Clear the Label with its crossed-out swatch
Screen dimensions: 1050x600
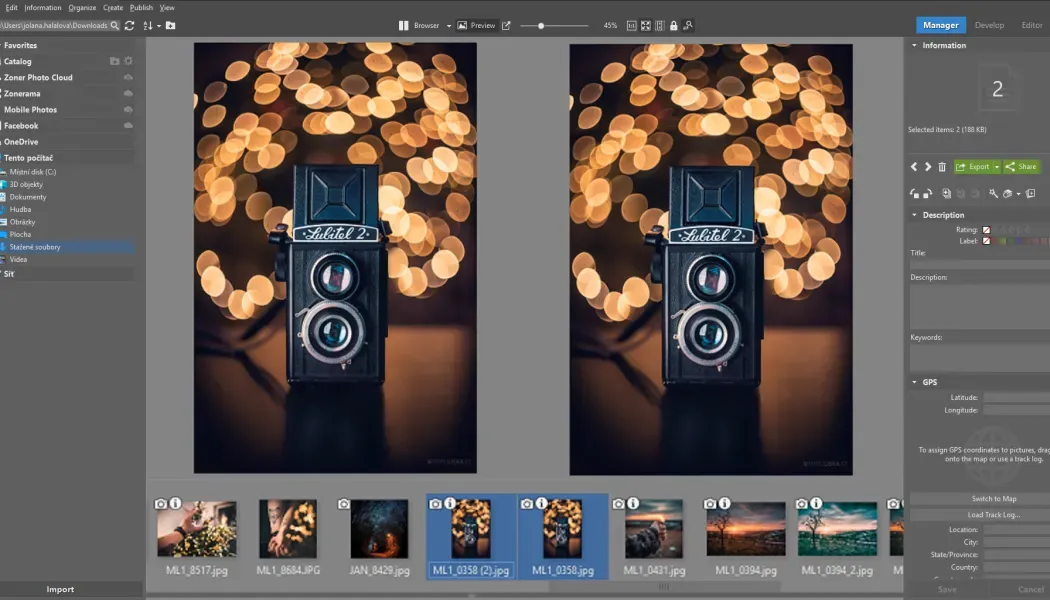tap(986, 240)
